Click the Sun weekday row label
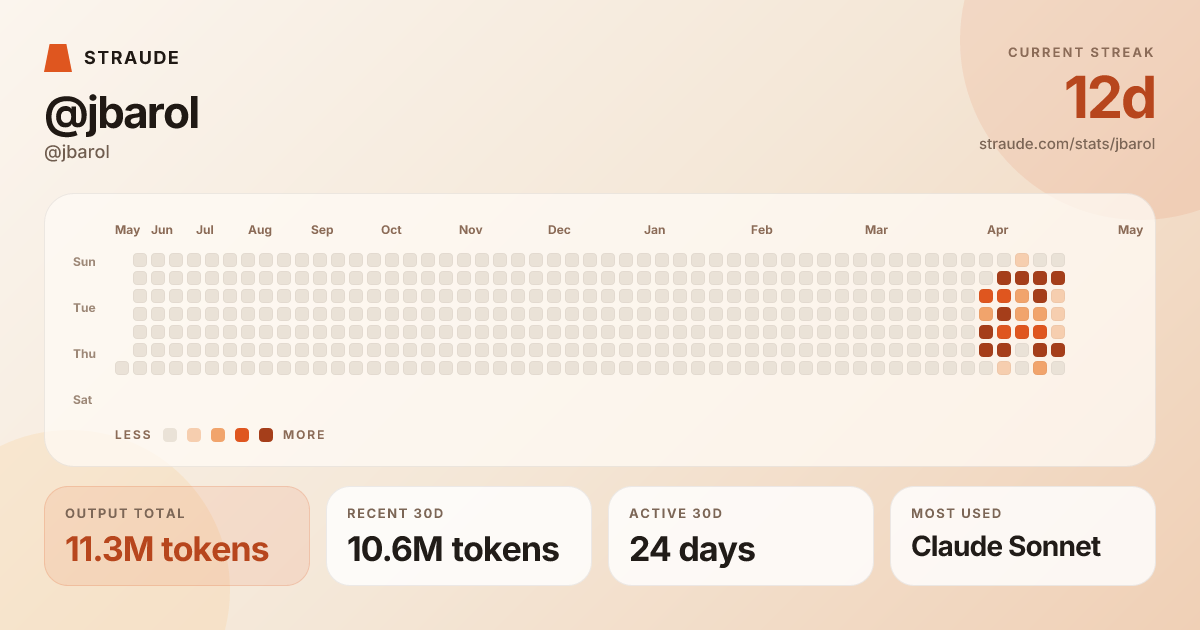 tap(84, 262)
